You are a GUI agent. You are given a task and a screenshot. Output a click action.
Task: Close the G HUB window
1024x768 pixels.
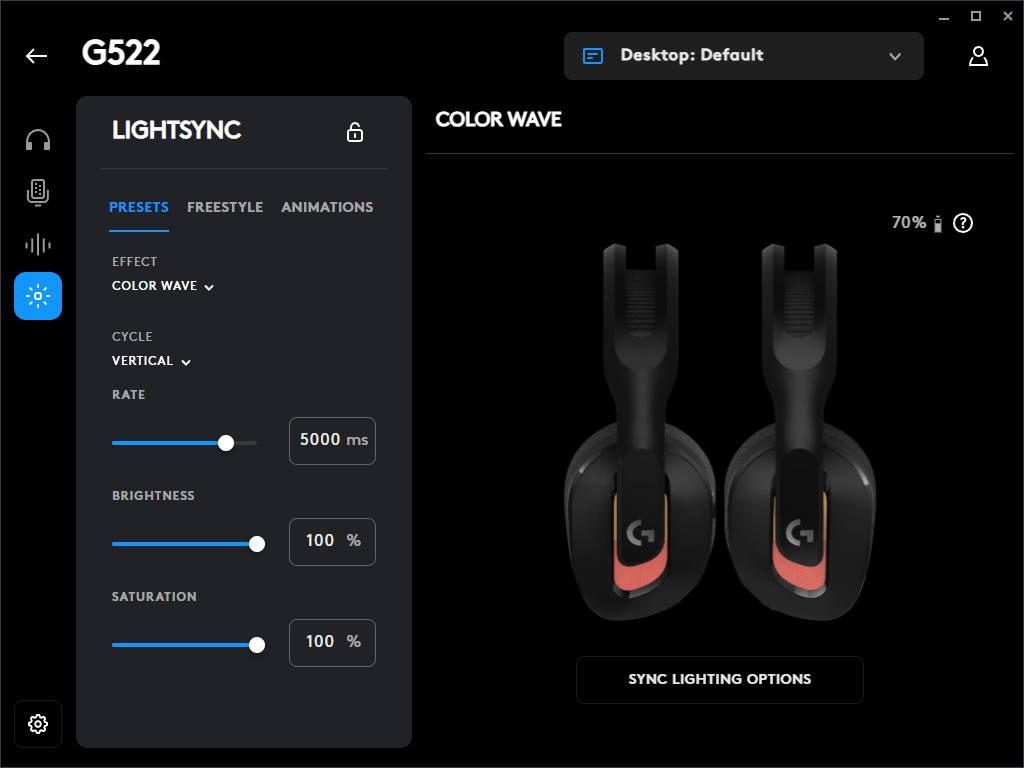click(1008, 16)
